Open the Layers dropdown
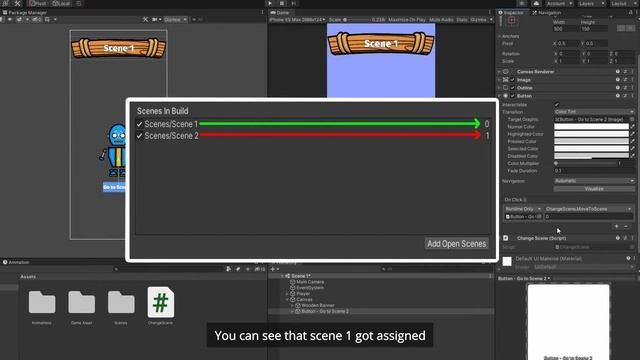 [591, 3]
